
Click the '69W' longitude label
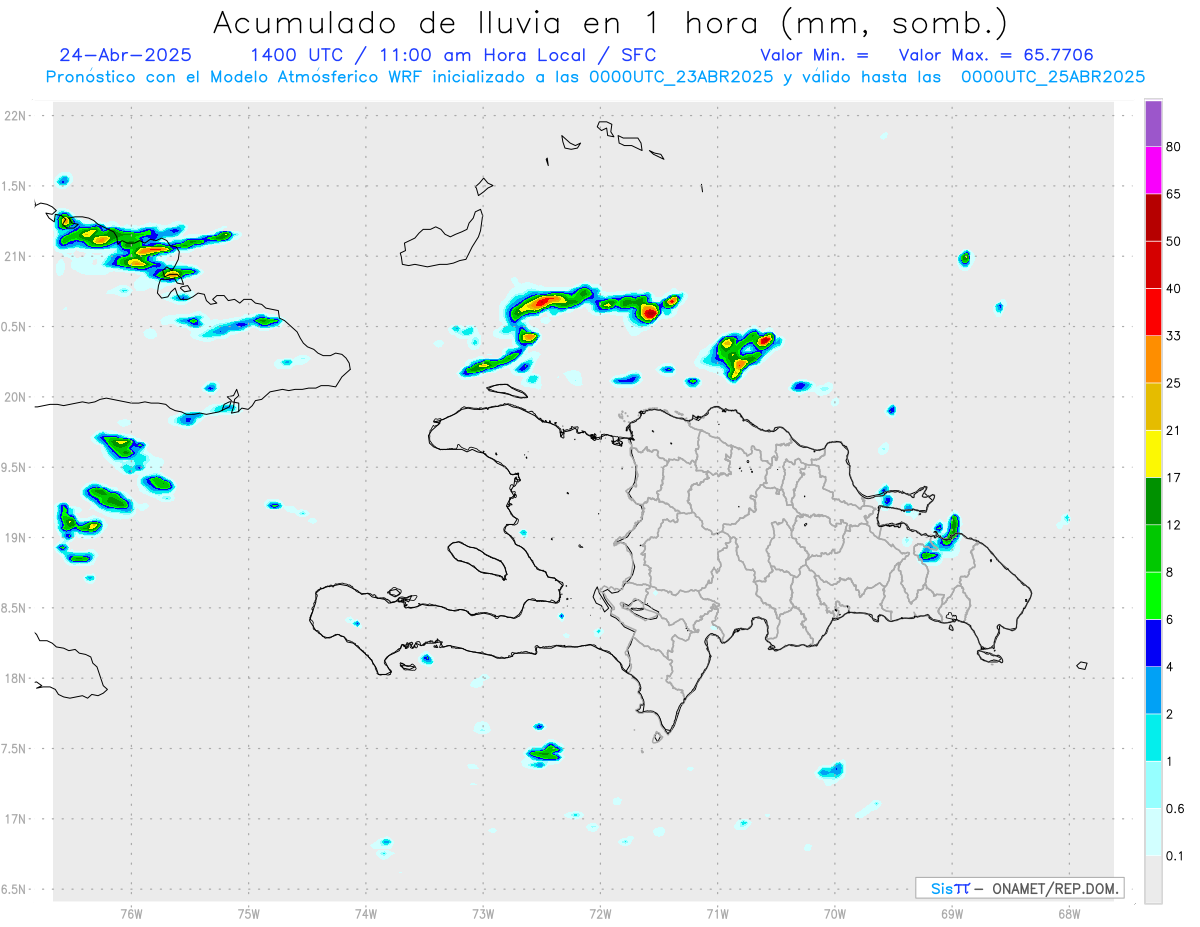click(x=952, y=913)
